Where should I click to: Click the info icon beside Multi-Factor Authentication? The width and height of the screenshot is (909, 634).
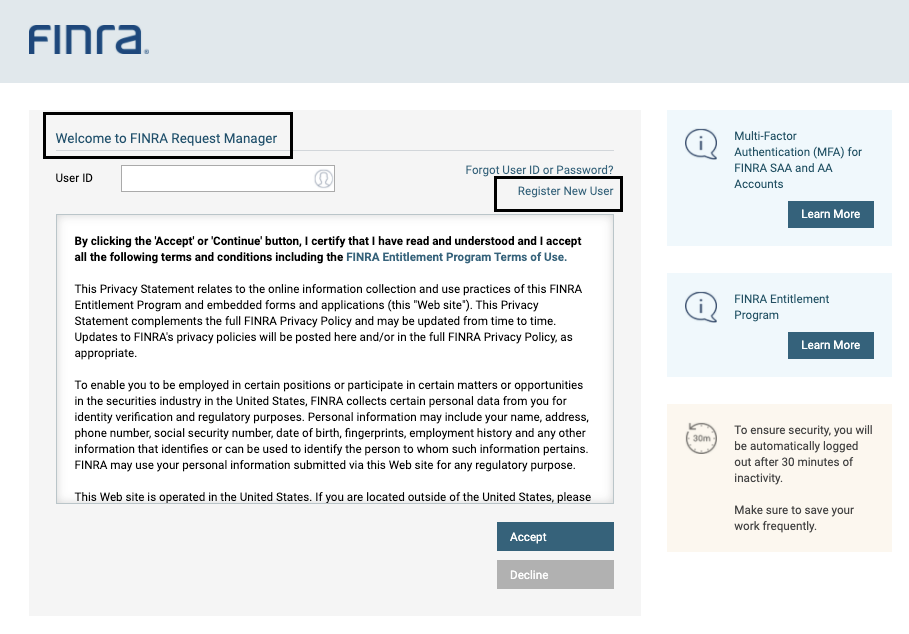(701, 145)
